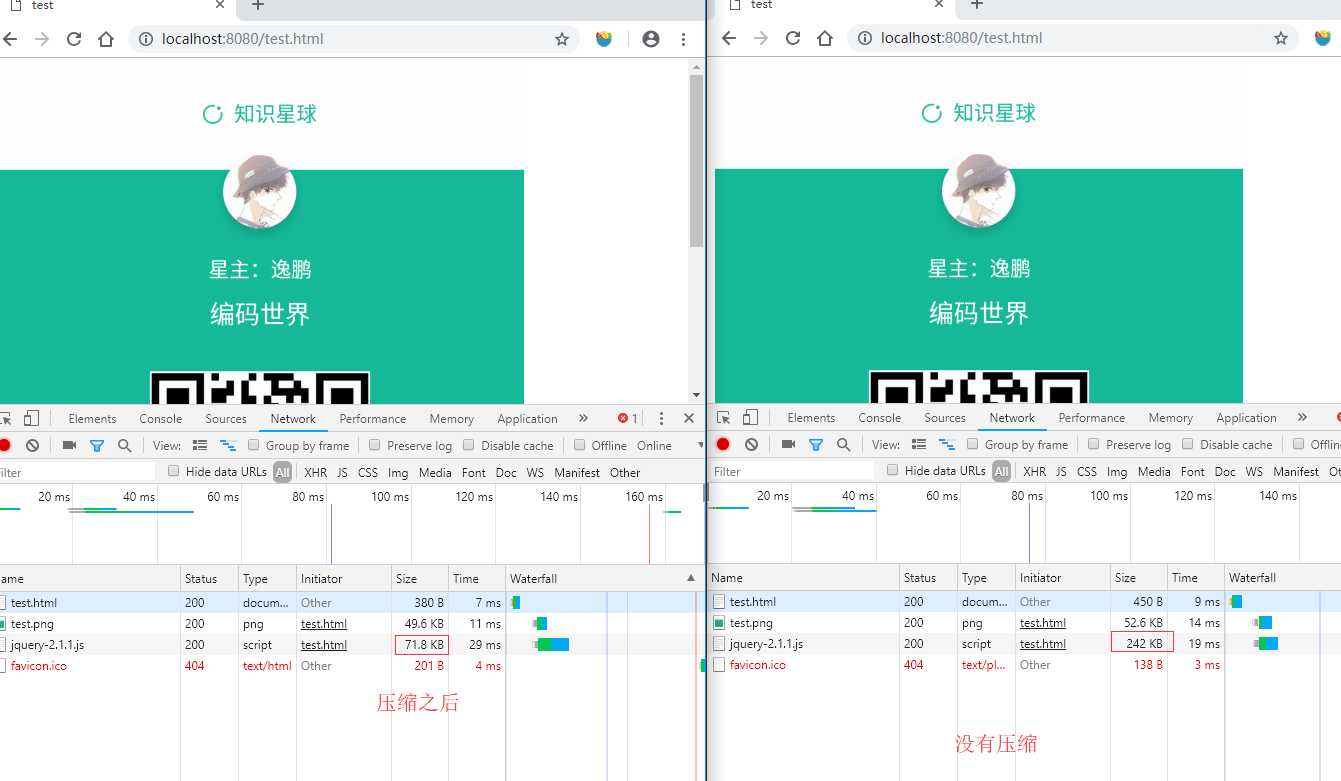
Task: Go back in right browser window
Action: pyautogui.click(x=729, y=38)
